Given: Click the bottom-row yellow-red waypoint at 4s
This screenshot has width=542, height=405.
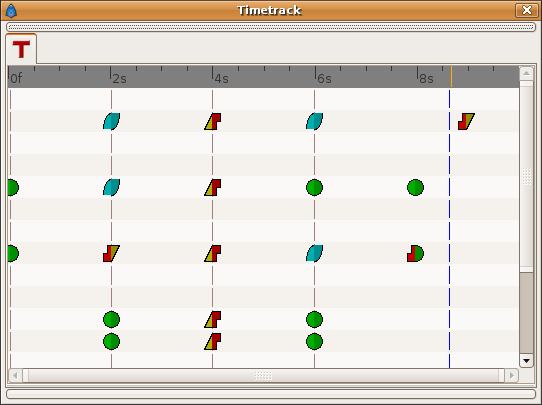Looking at the screenshot, I should (x=213, y=342).
